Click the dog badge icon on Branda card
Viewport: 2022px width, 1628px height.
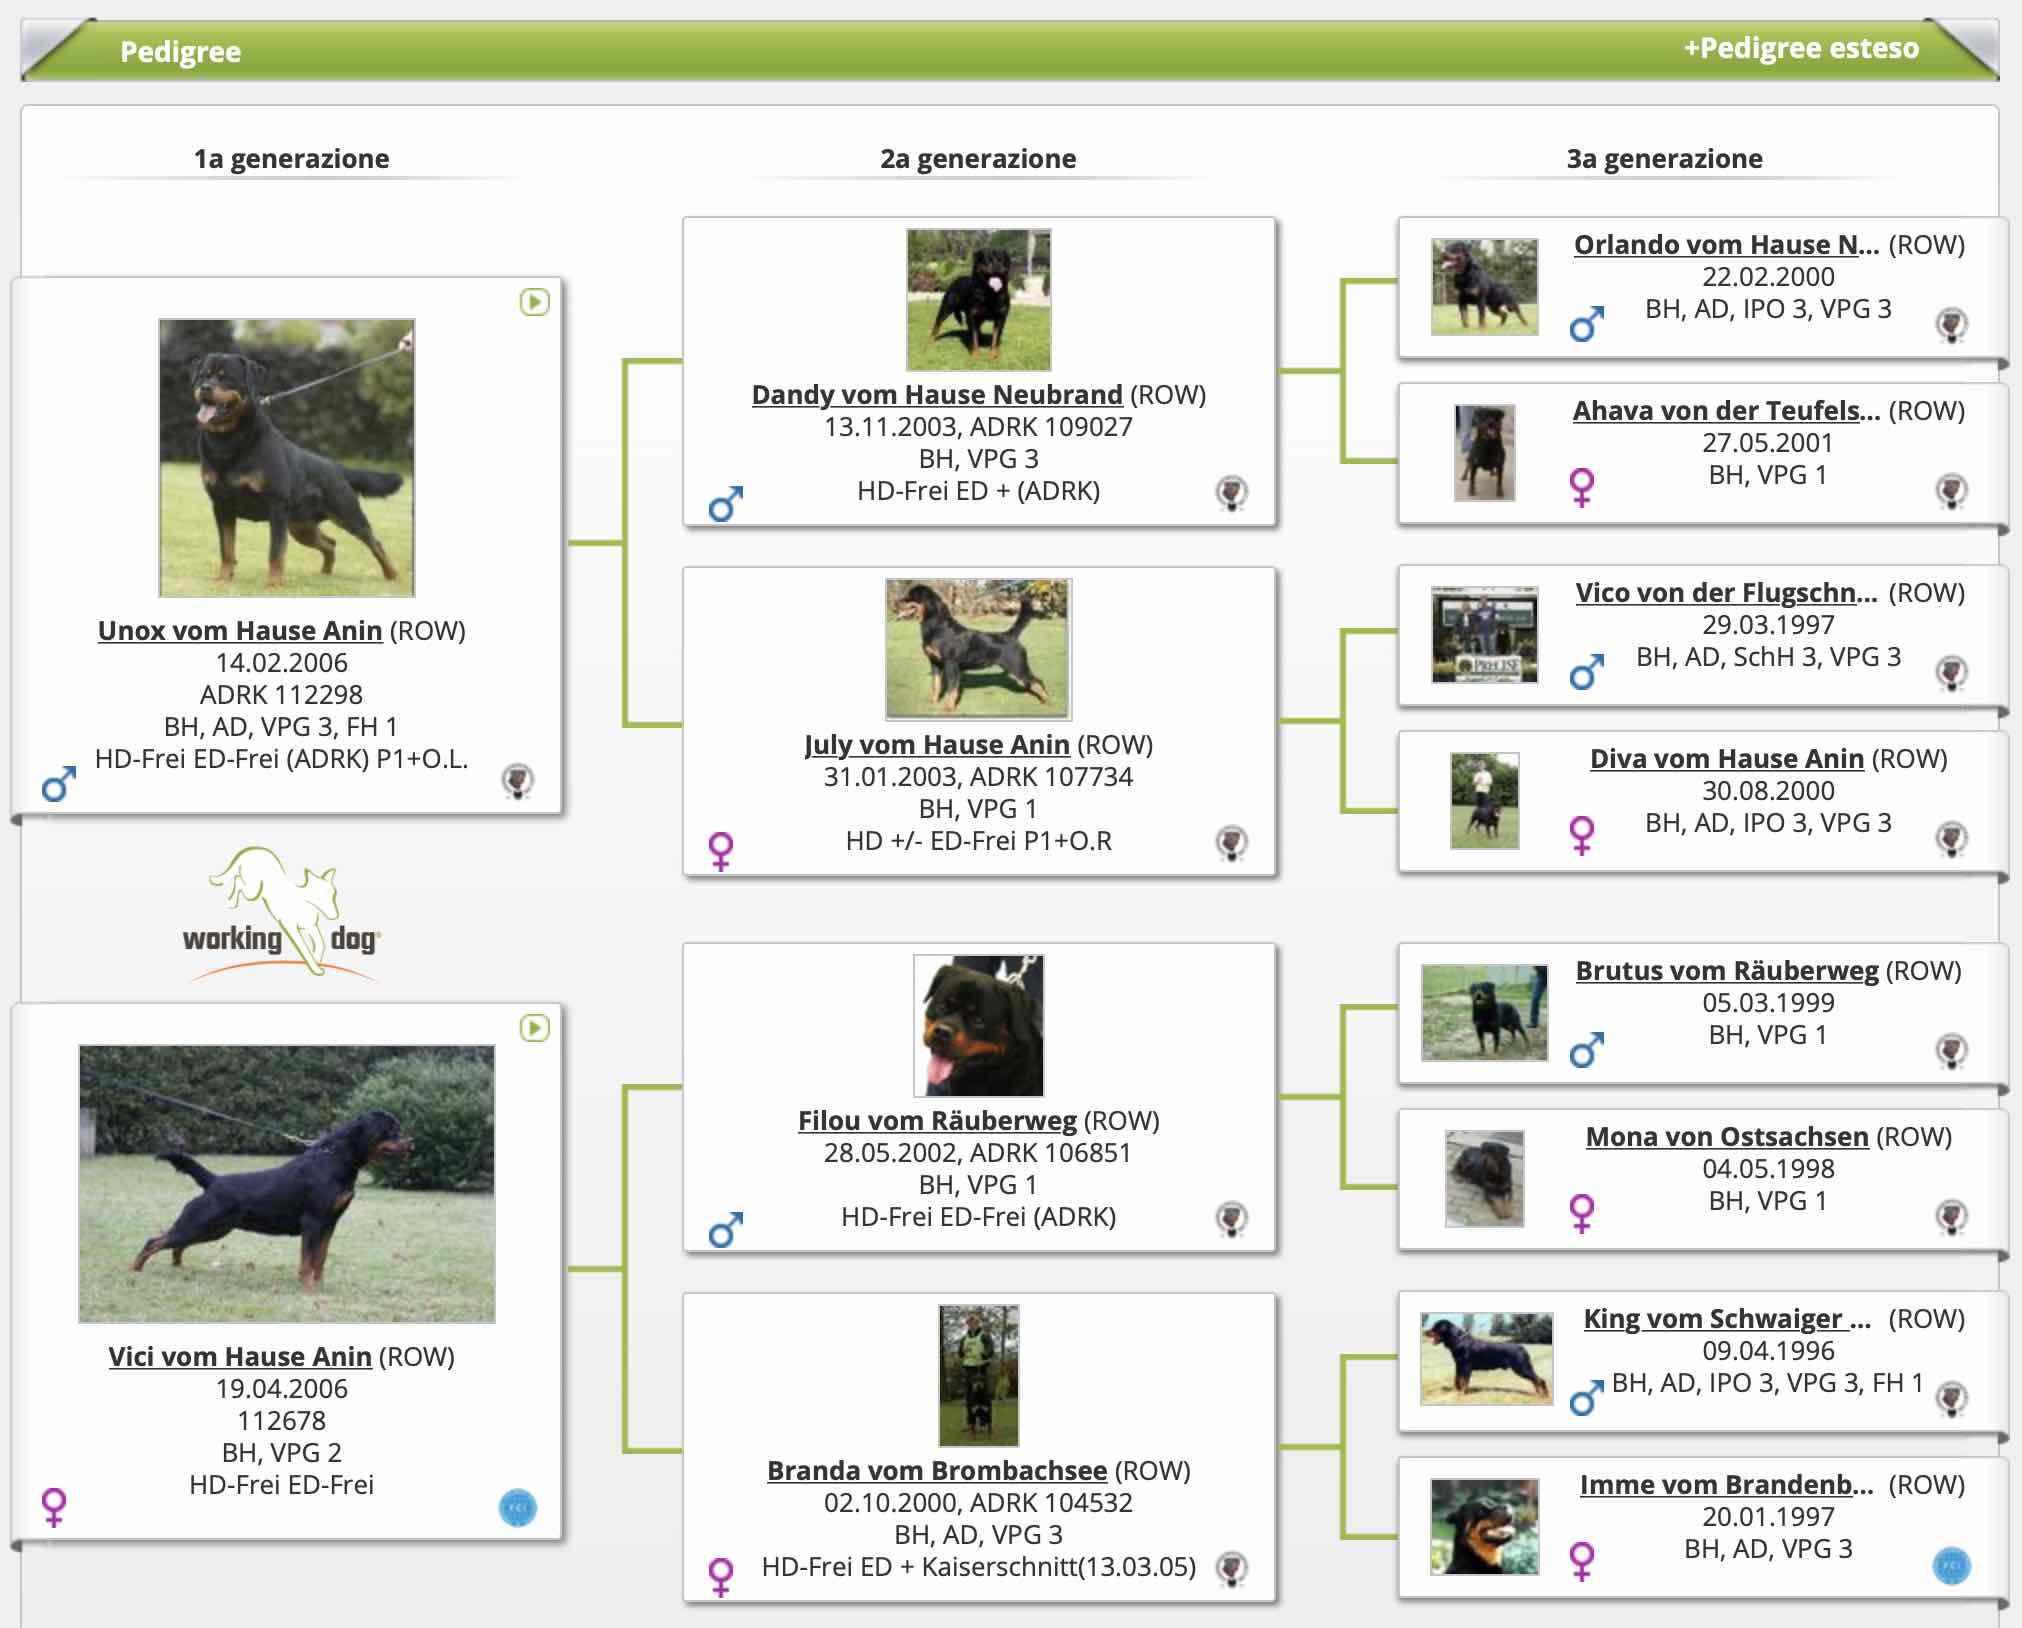click(1232, 1569)
